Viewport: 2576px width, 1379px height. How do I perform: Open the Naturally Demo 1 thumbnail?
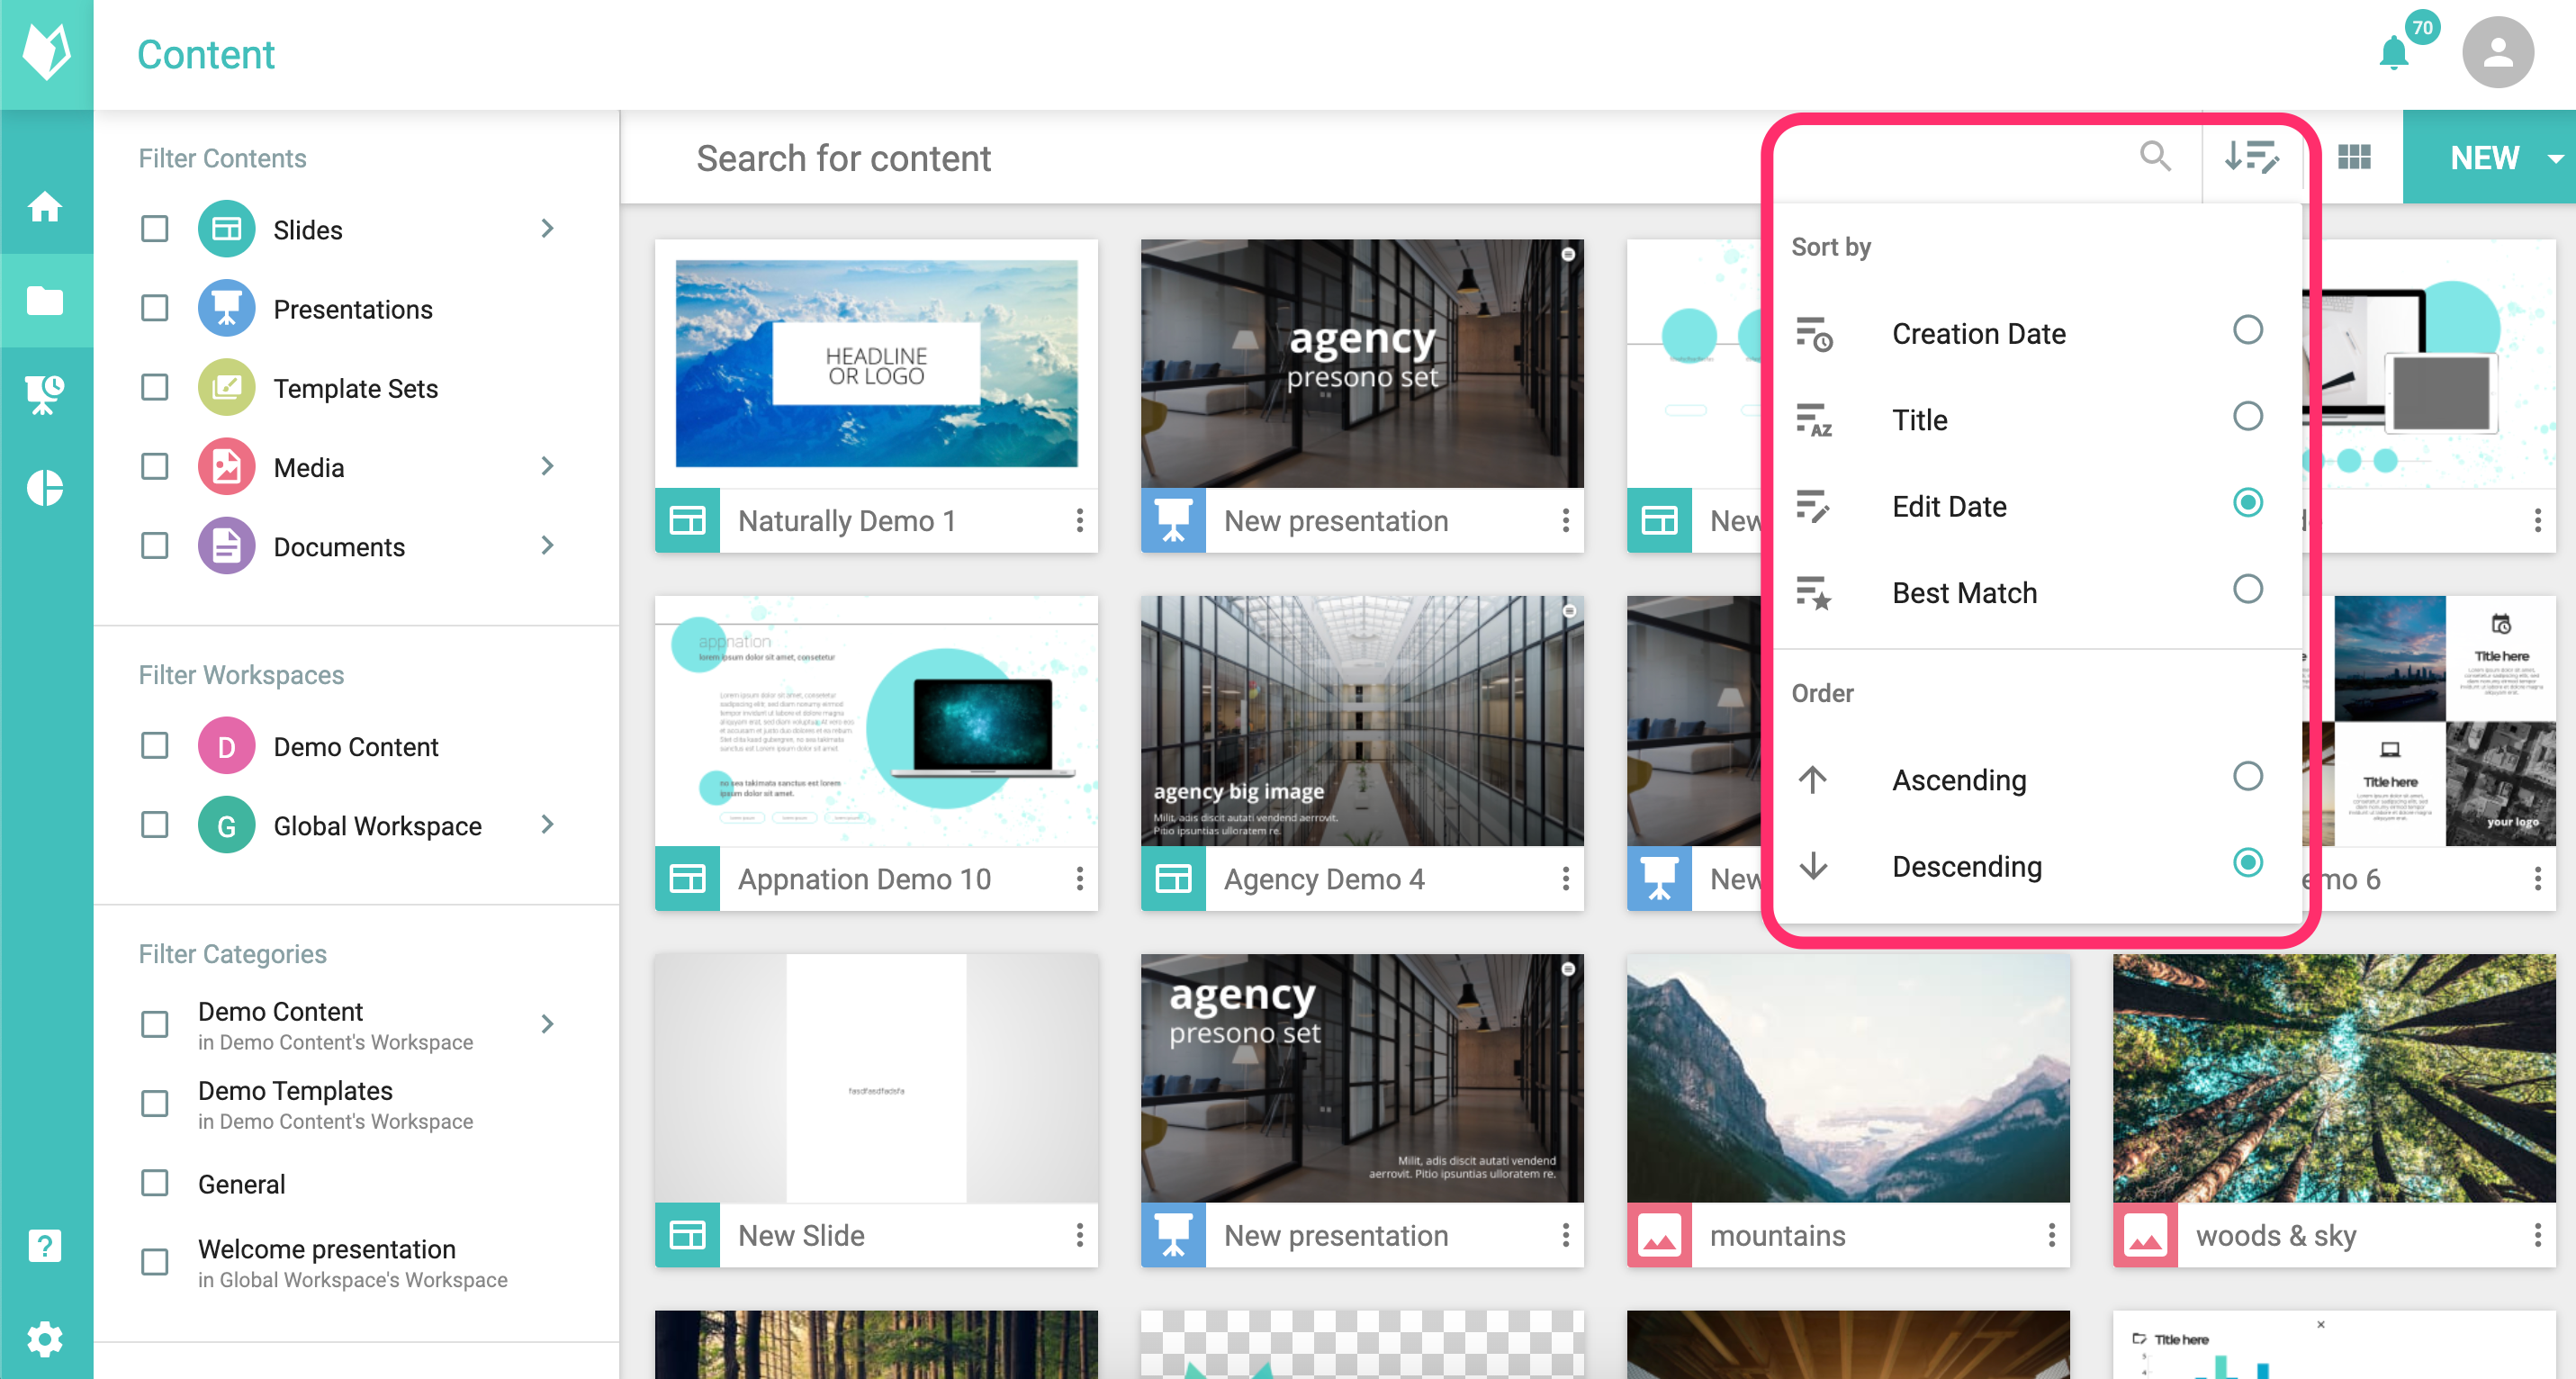(877, 363)
